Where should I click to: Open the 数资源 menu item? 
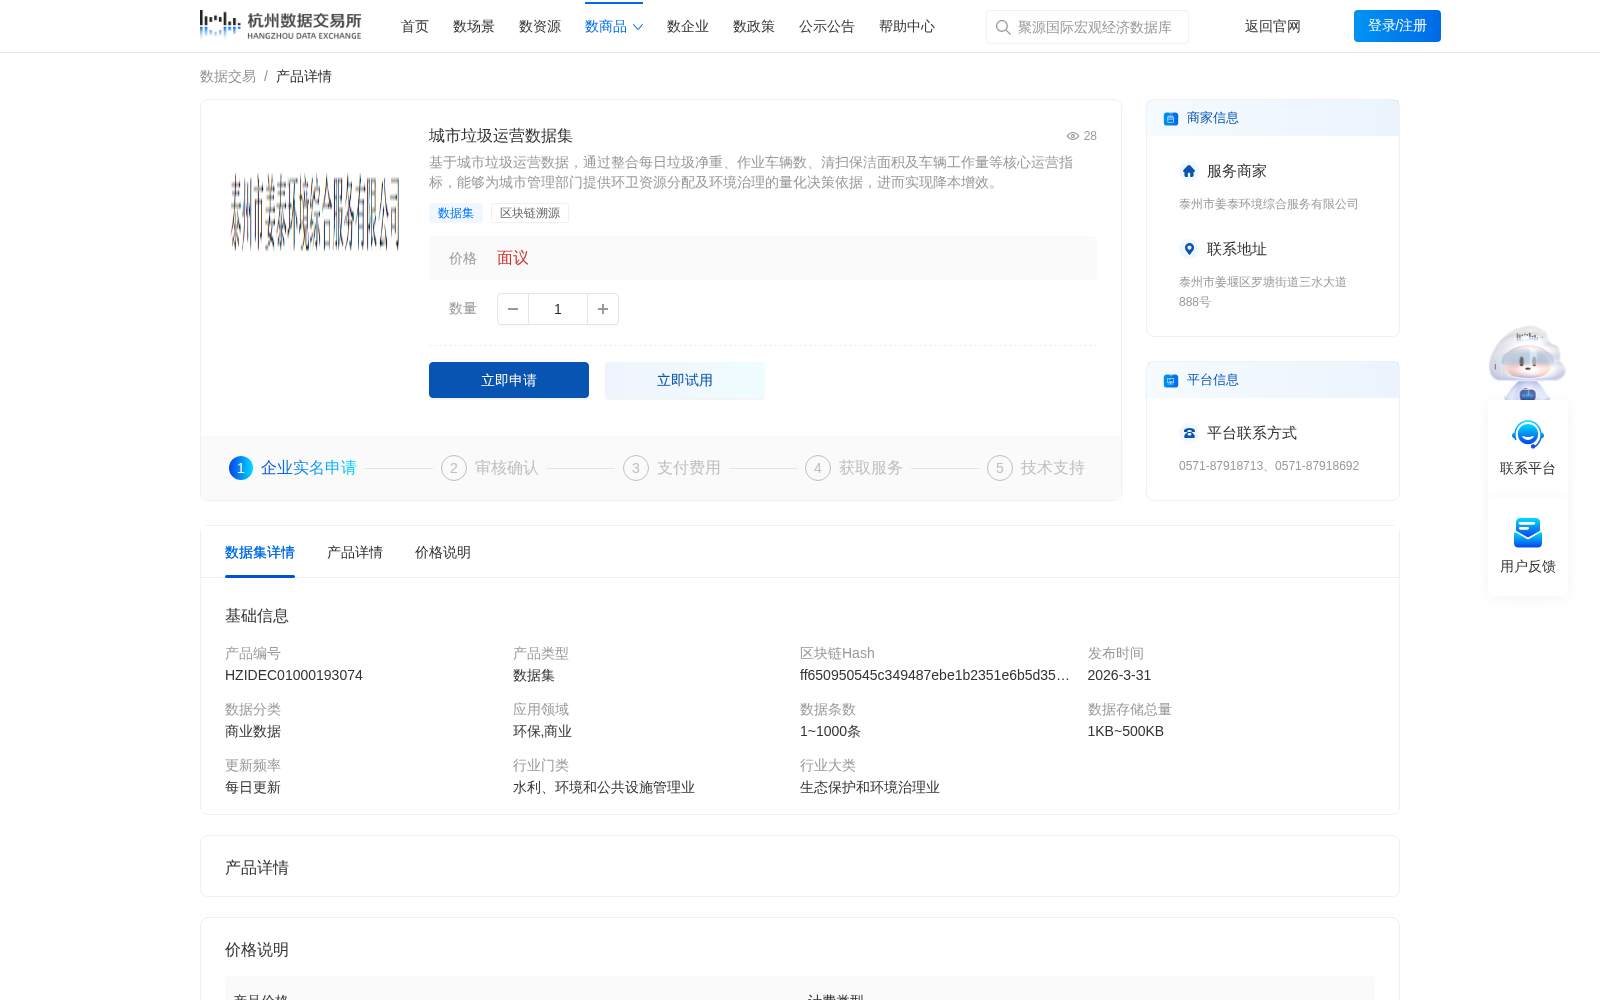tap(540, 26)
